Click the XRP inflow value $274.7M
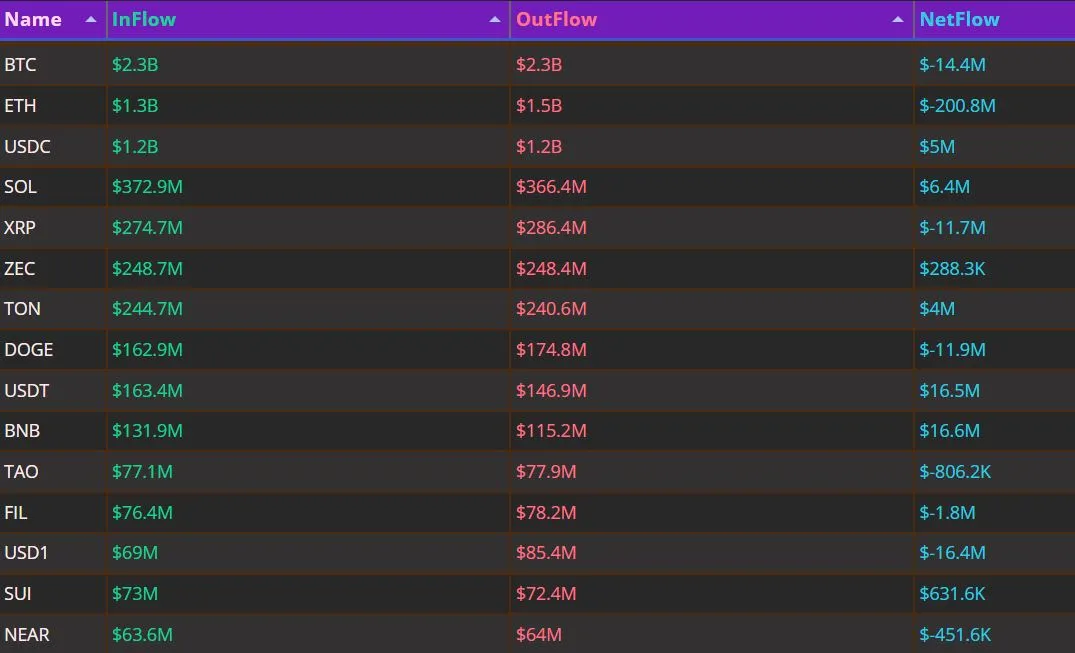Screen dimensions: 1075x653 pyautogui.click(x=147, y=228)
